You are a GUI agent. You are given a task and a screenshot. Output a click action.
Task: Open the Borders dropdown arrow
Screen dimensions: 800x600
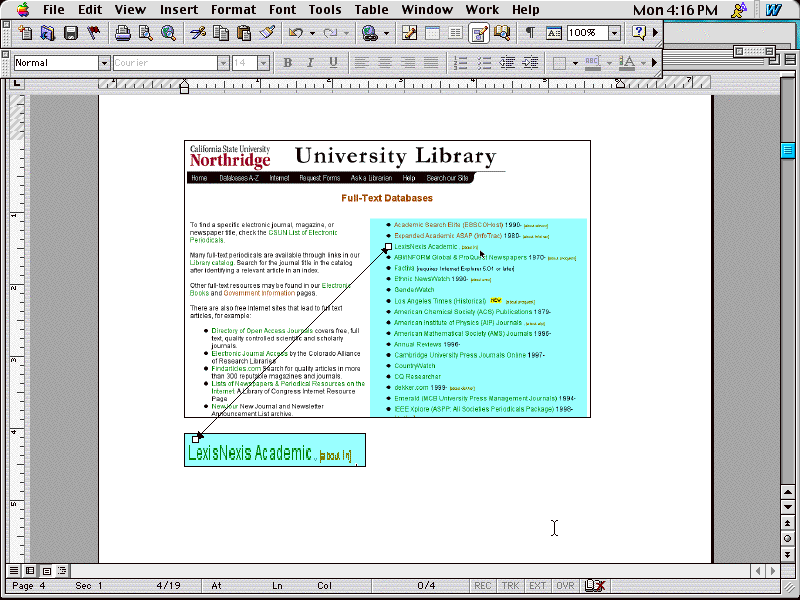(576, 63)
